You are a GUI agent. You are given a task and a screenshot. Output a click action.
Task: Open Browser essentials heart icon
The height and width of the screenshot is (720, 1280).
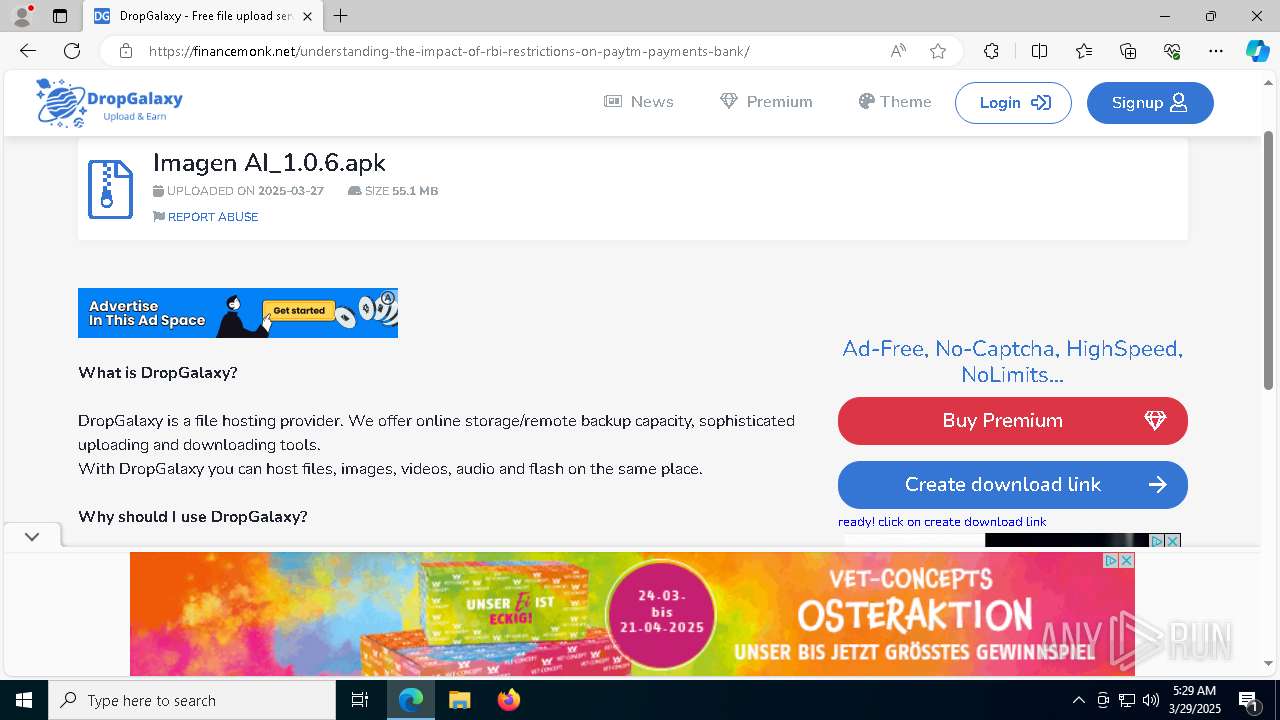click(1172, 51)
